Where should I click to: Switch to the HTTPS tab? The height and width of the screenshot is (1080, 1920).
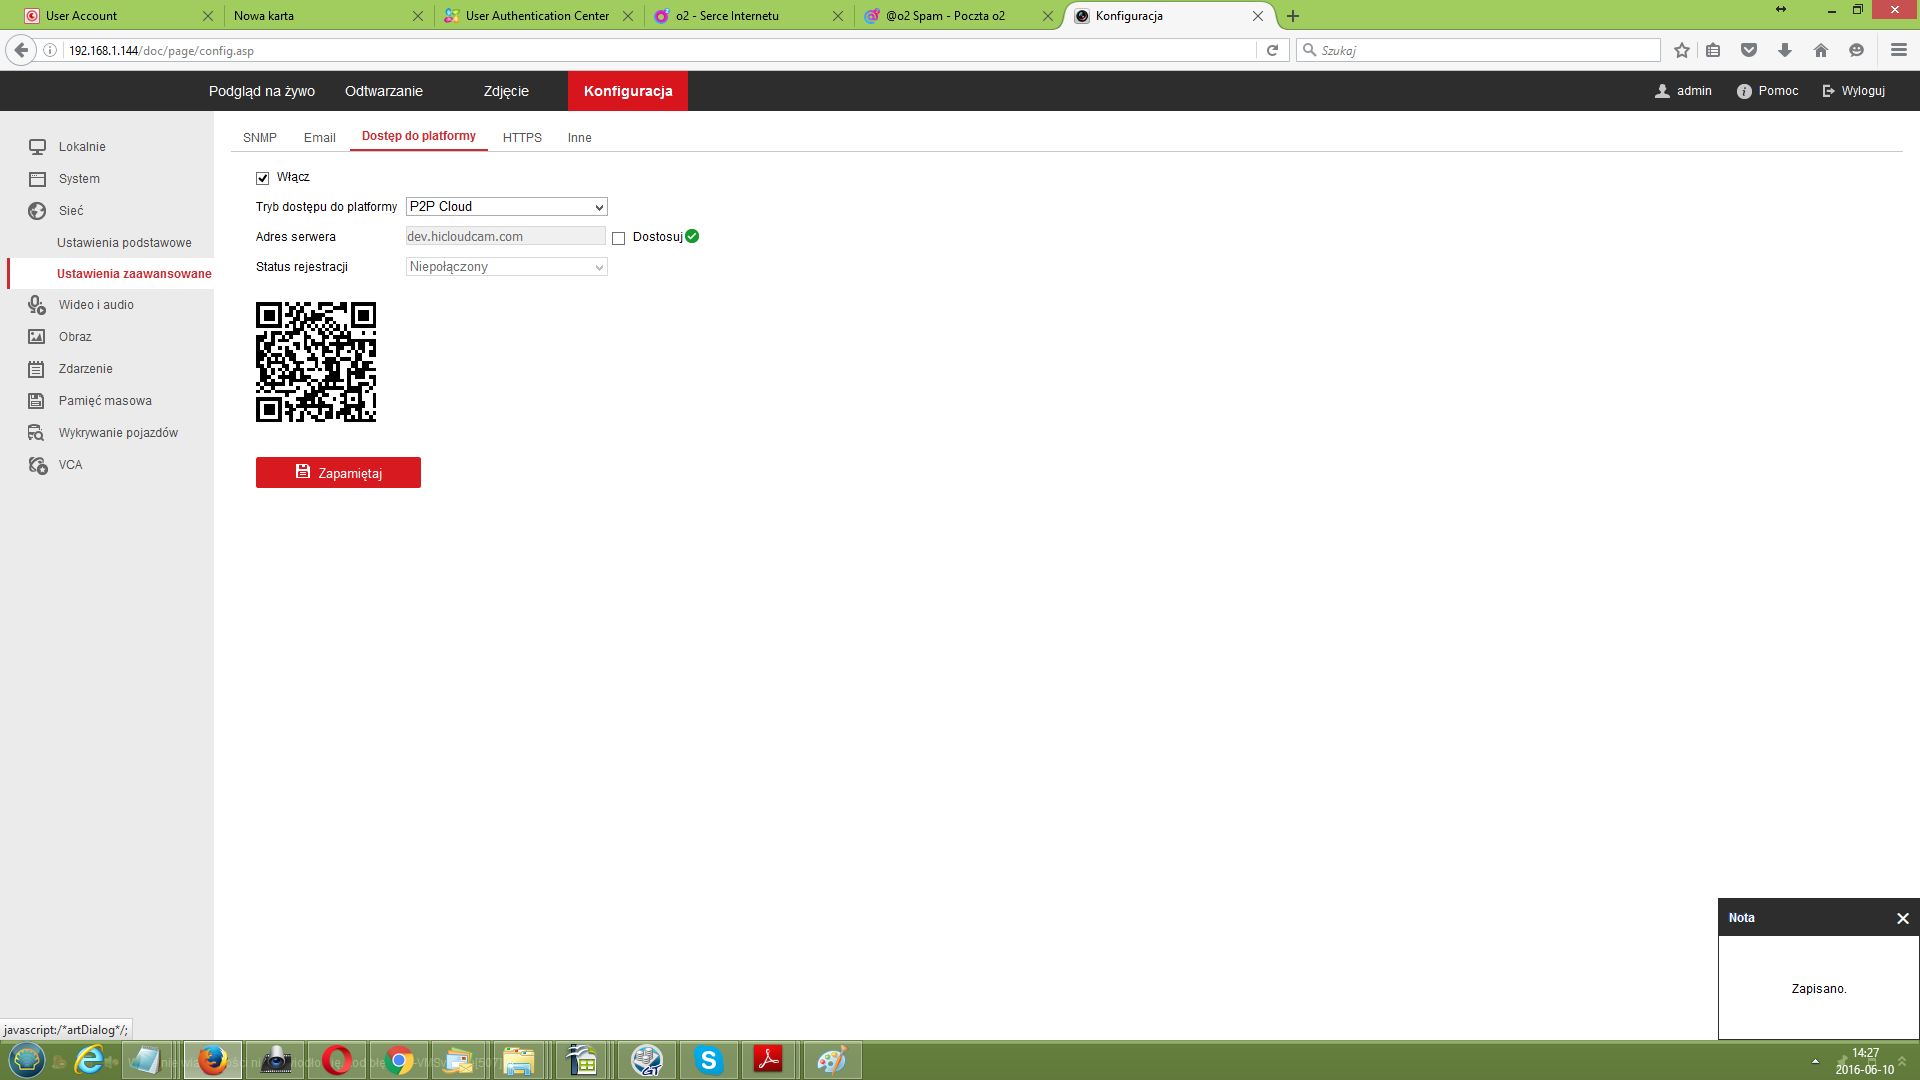coord(522,138)
